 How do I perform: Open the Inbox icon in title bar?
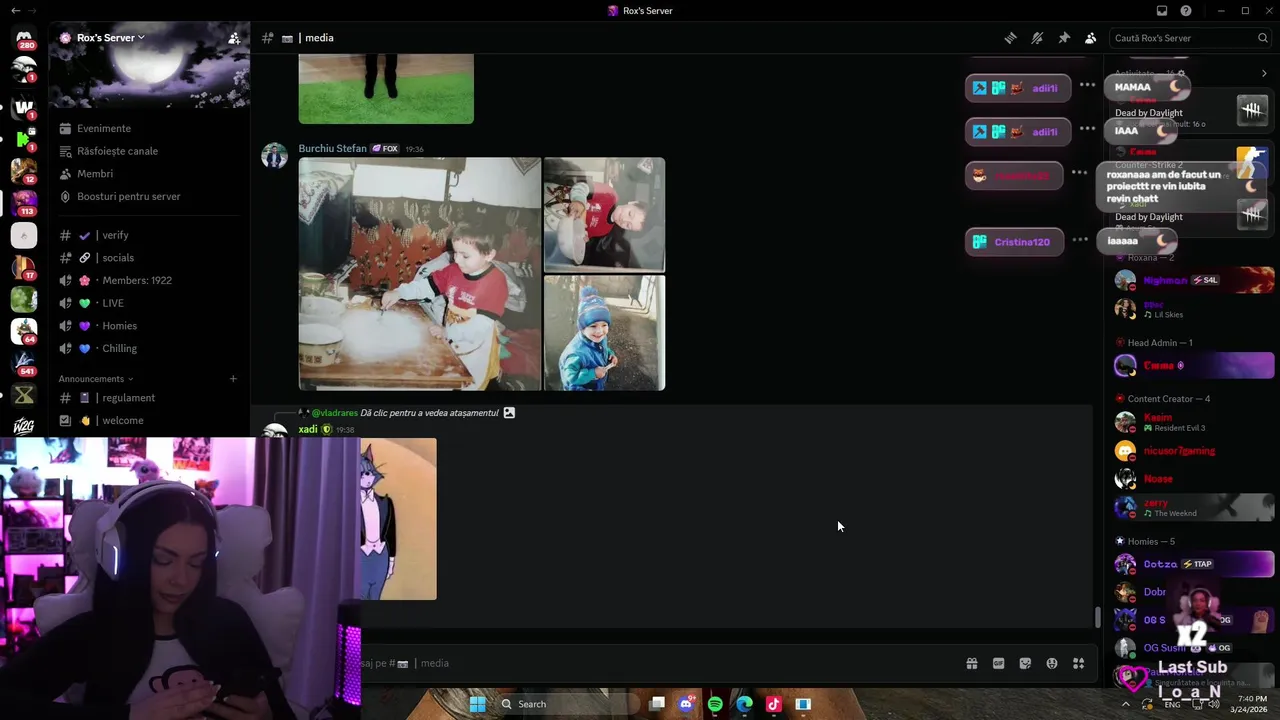[x=1162, y=11]
